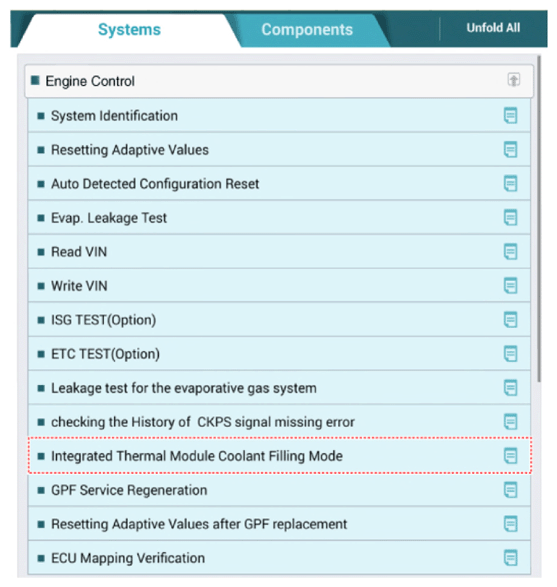Click document icon for ECU Mapping Verification
557x587 pixels.
[510, 558]
